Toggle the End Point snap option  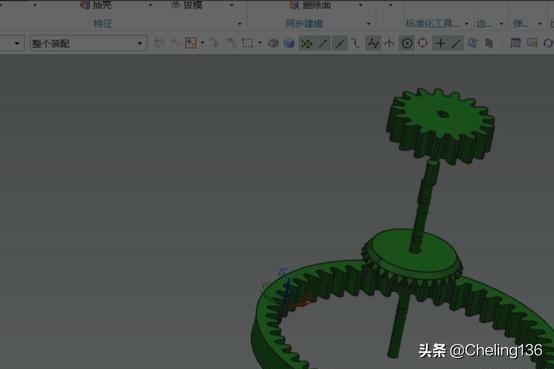pyautogui.click(x=323, y=43)
